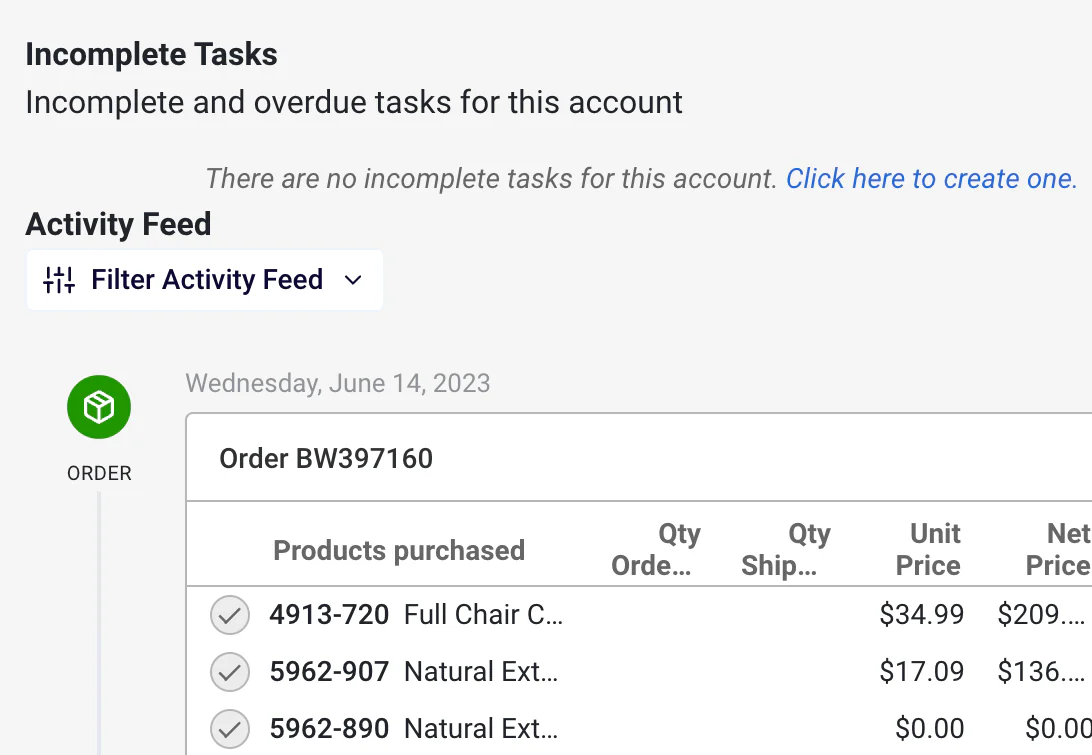Expand the chevron beside Filter Activity Feed
Screen dimensions: 1092x755
[353, 280]
